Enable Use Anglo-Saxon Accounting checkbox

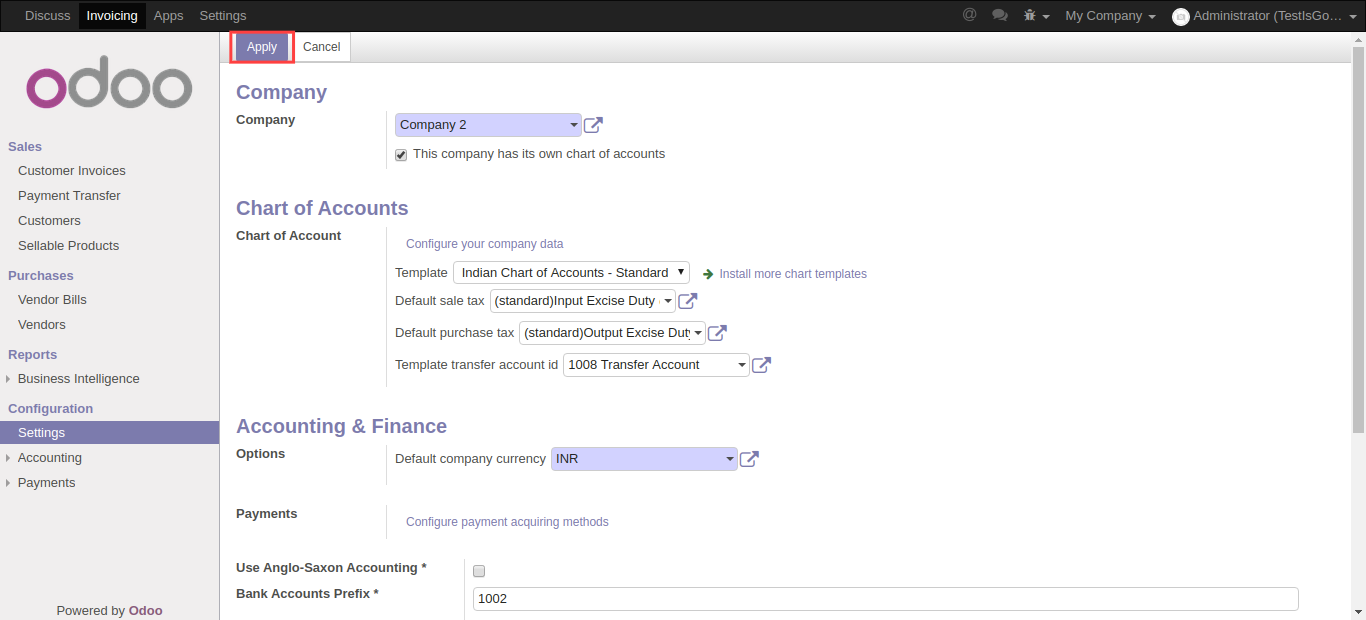[x=479, y=571]
